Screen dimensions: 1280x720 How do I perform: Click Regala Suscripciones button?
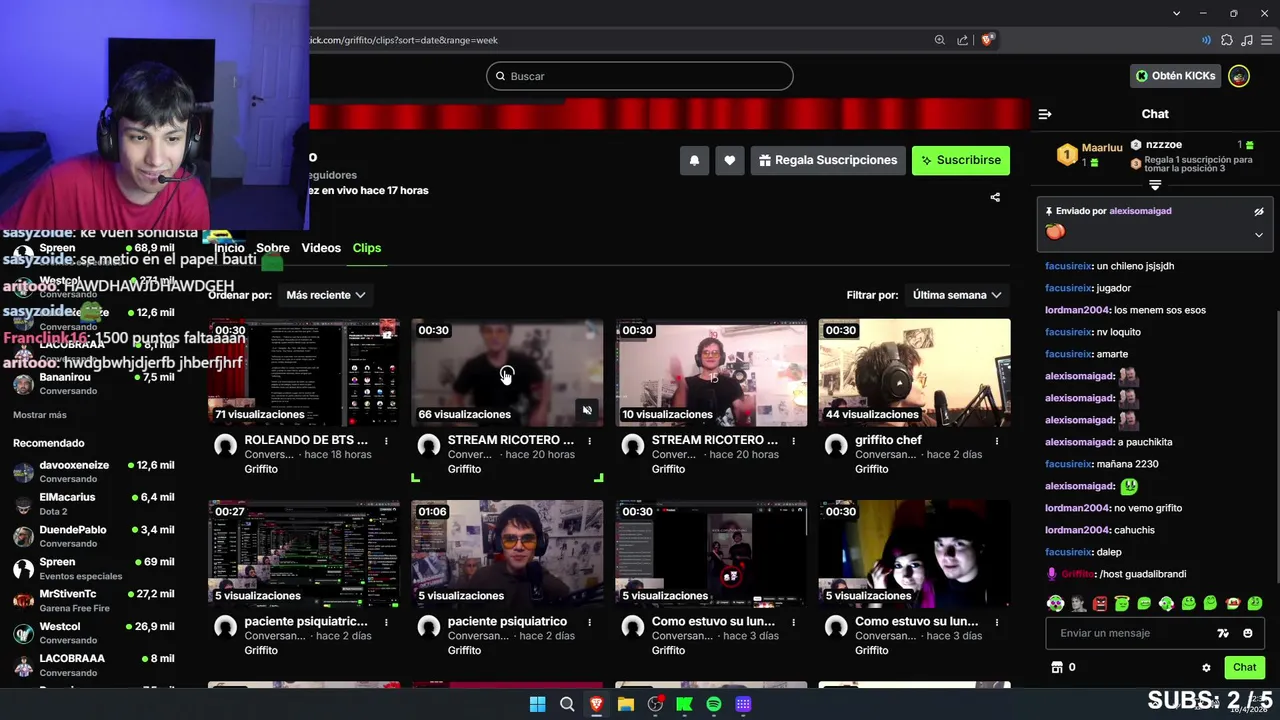tap(828, 160)
